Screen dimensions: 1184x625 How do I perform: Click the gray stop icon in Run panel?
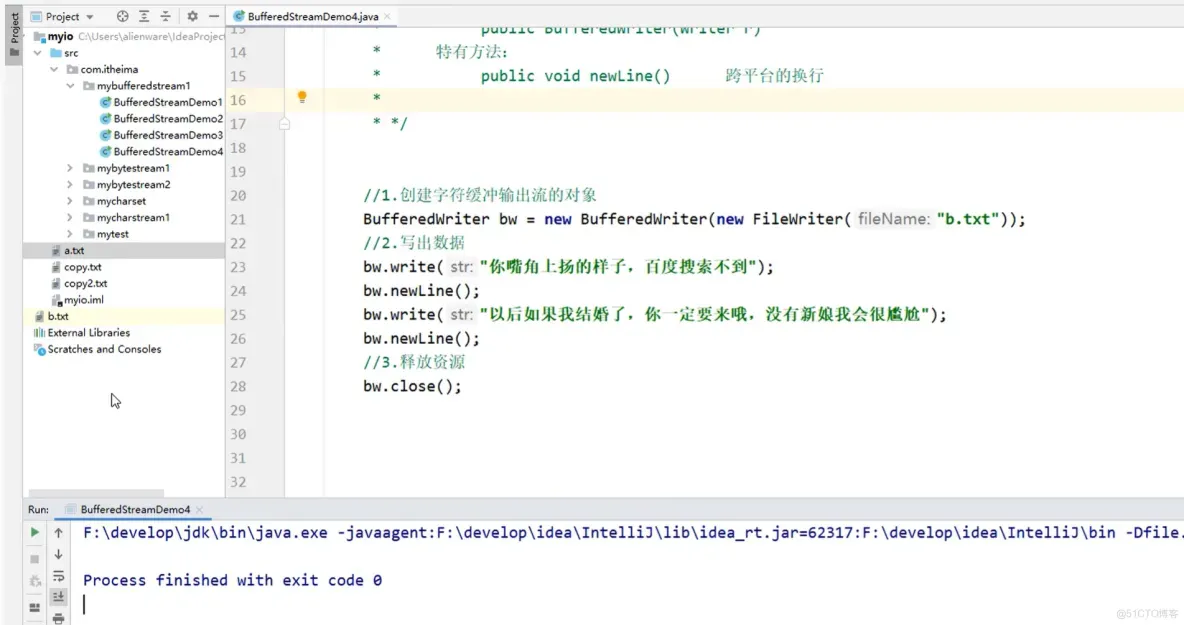point(35,559)
